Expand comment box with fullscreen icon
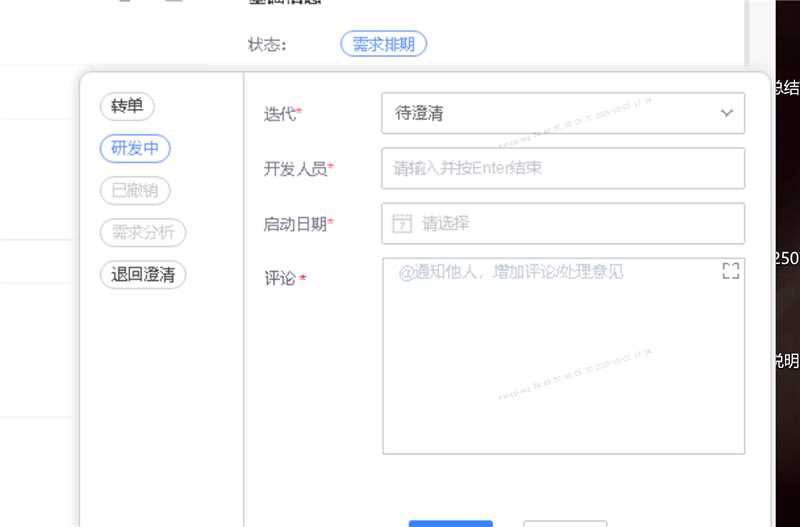Image resolution: width=800 pixels, height=527 pixels. tap(731, 271)
